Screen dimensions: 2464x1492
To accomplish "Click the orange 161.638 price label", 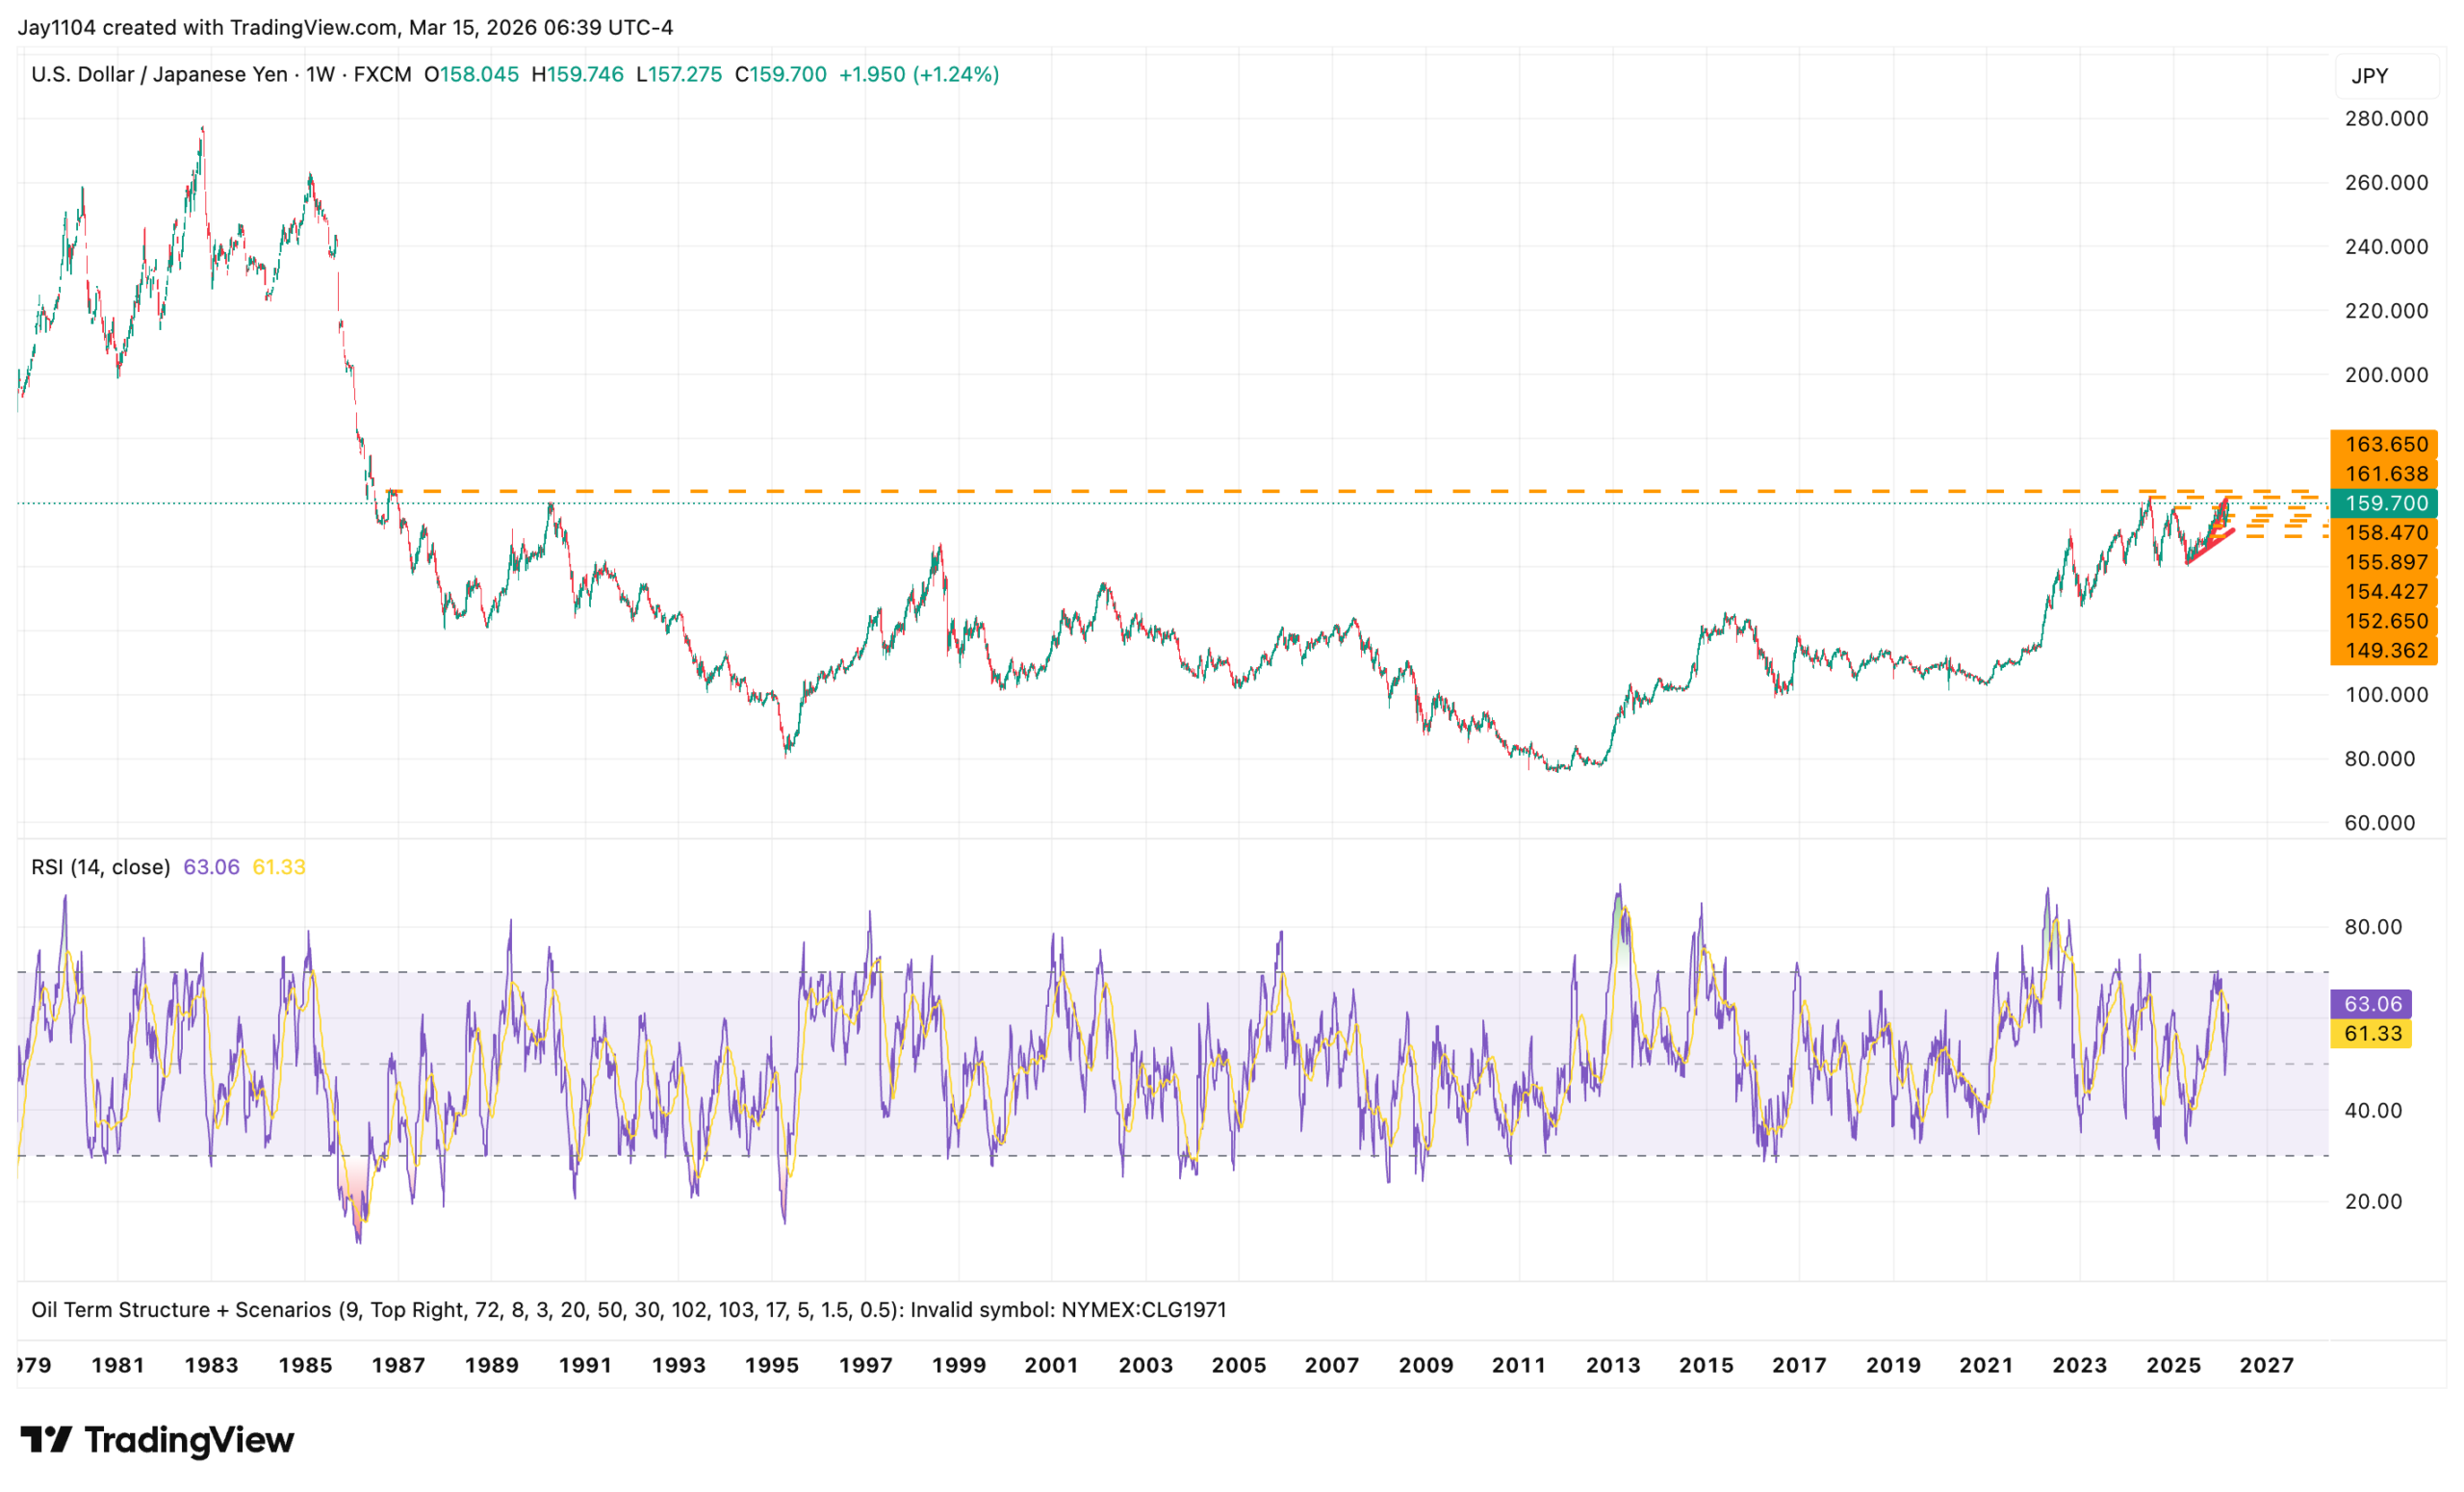I will (2386, 474).
